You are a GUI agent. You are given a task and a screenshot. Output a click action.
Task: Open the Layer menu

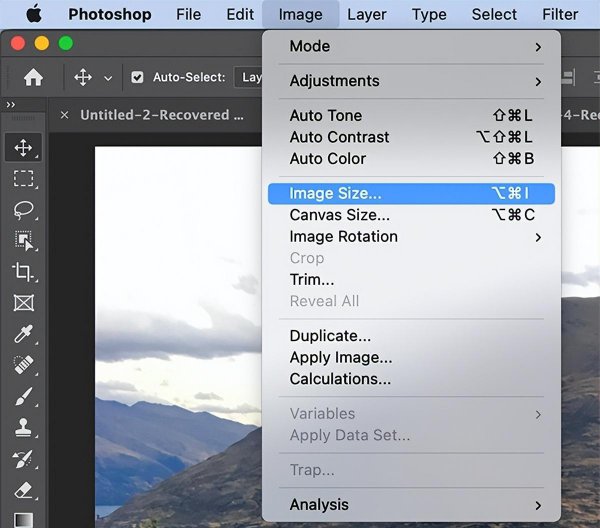[x=367, y=15]
